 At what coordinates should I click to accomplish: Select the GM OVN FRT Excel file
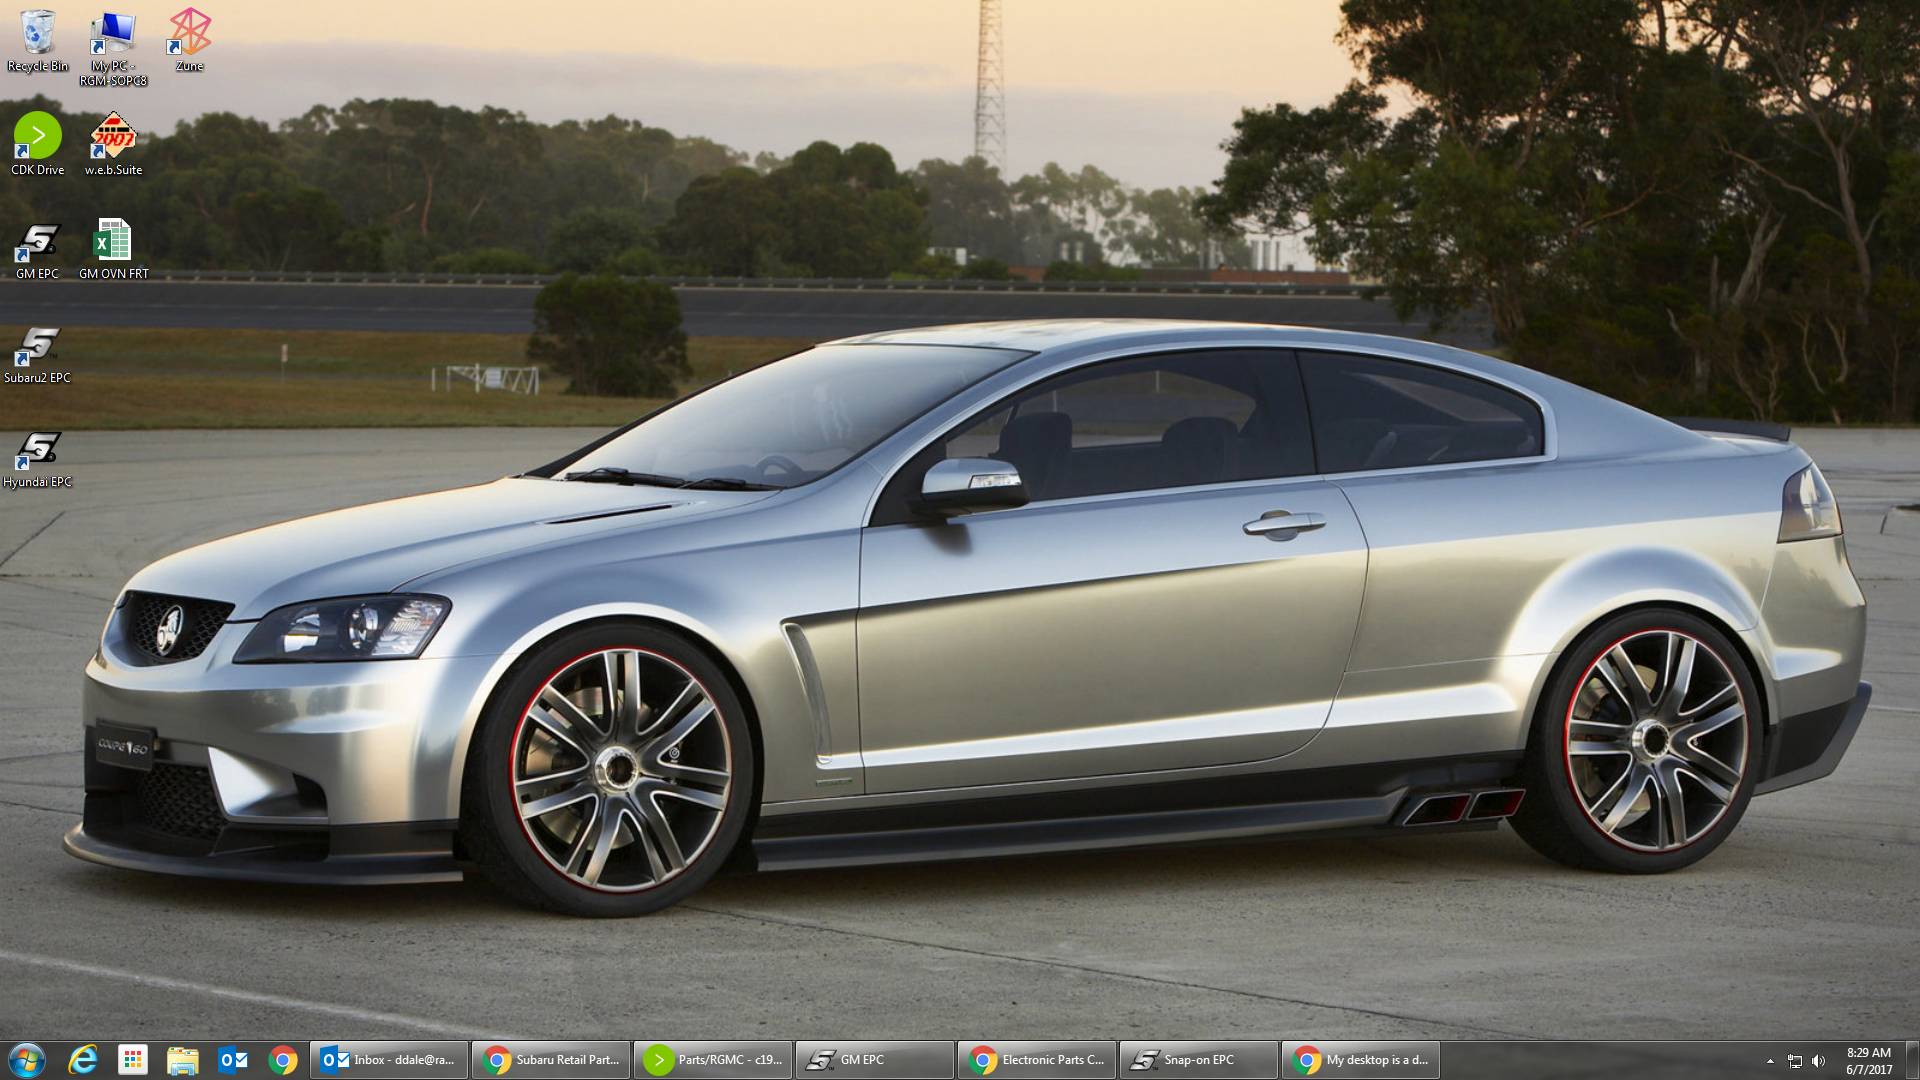click(x=113, y=250)
